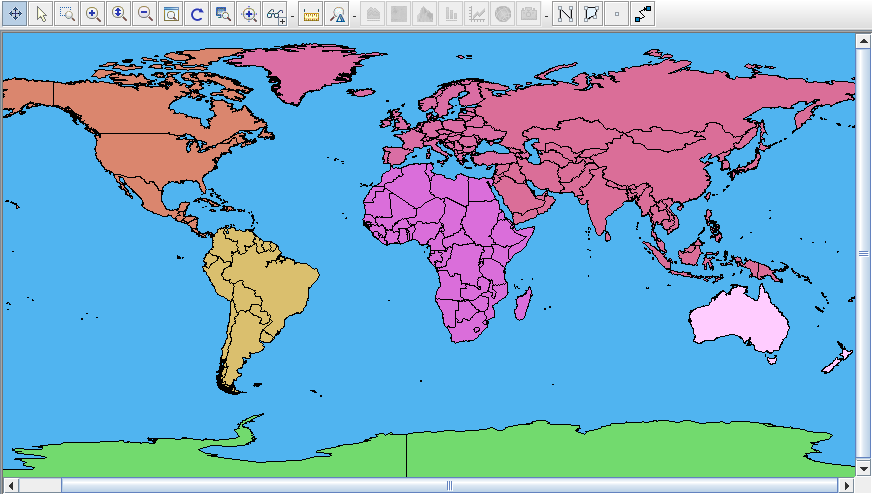
Task: Click the connected nodes path tool
Action: coord(643,14)
